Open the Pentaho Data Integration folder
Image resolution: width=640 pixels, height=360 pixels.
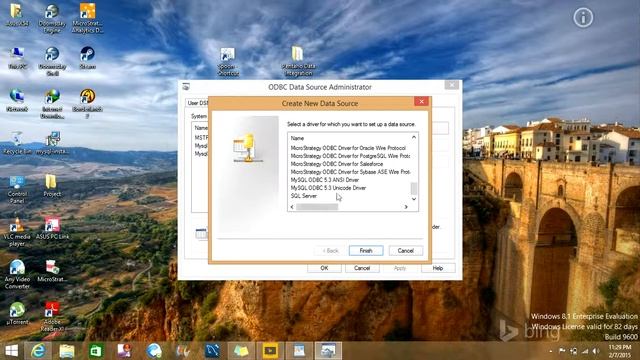[x=298, y=62]
